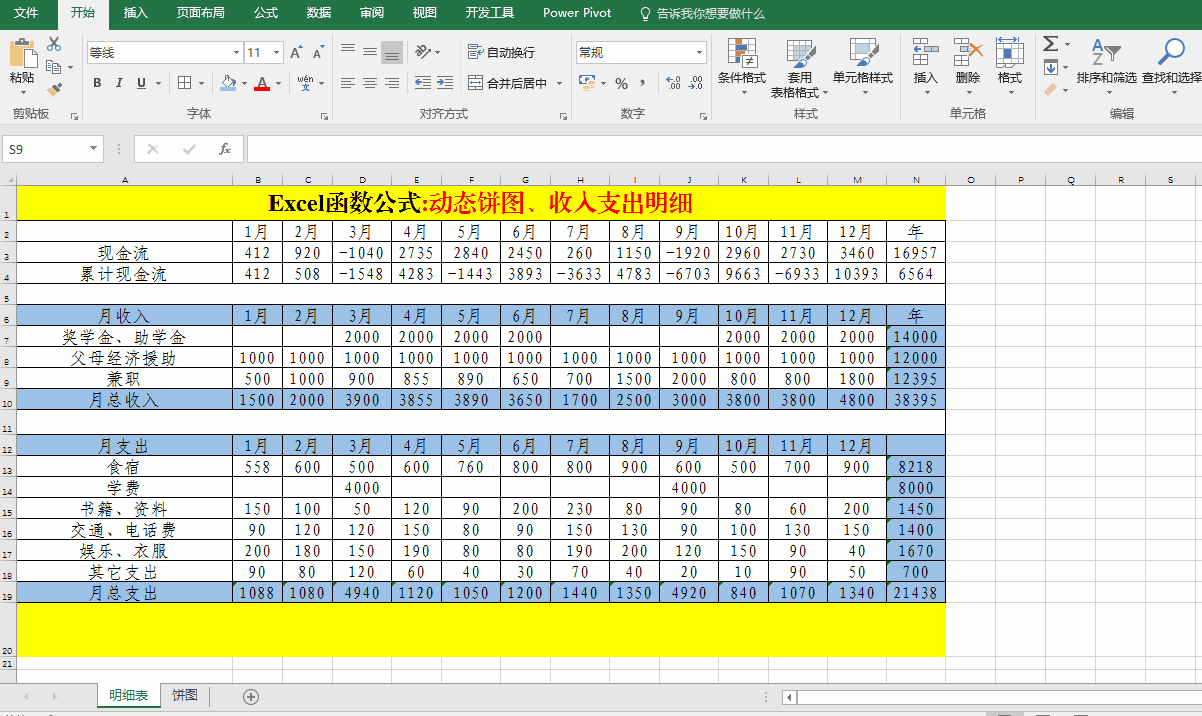Open the Name Box dropdown arrow
1202x716 pixels.
coord(94,149)
